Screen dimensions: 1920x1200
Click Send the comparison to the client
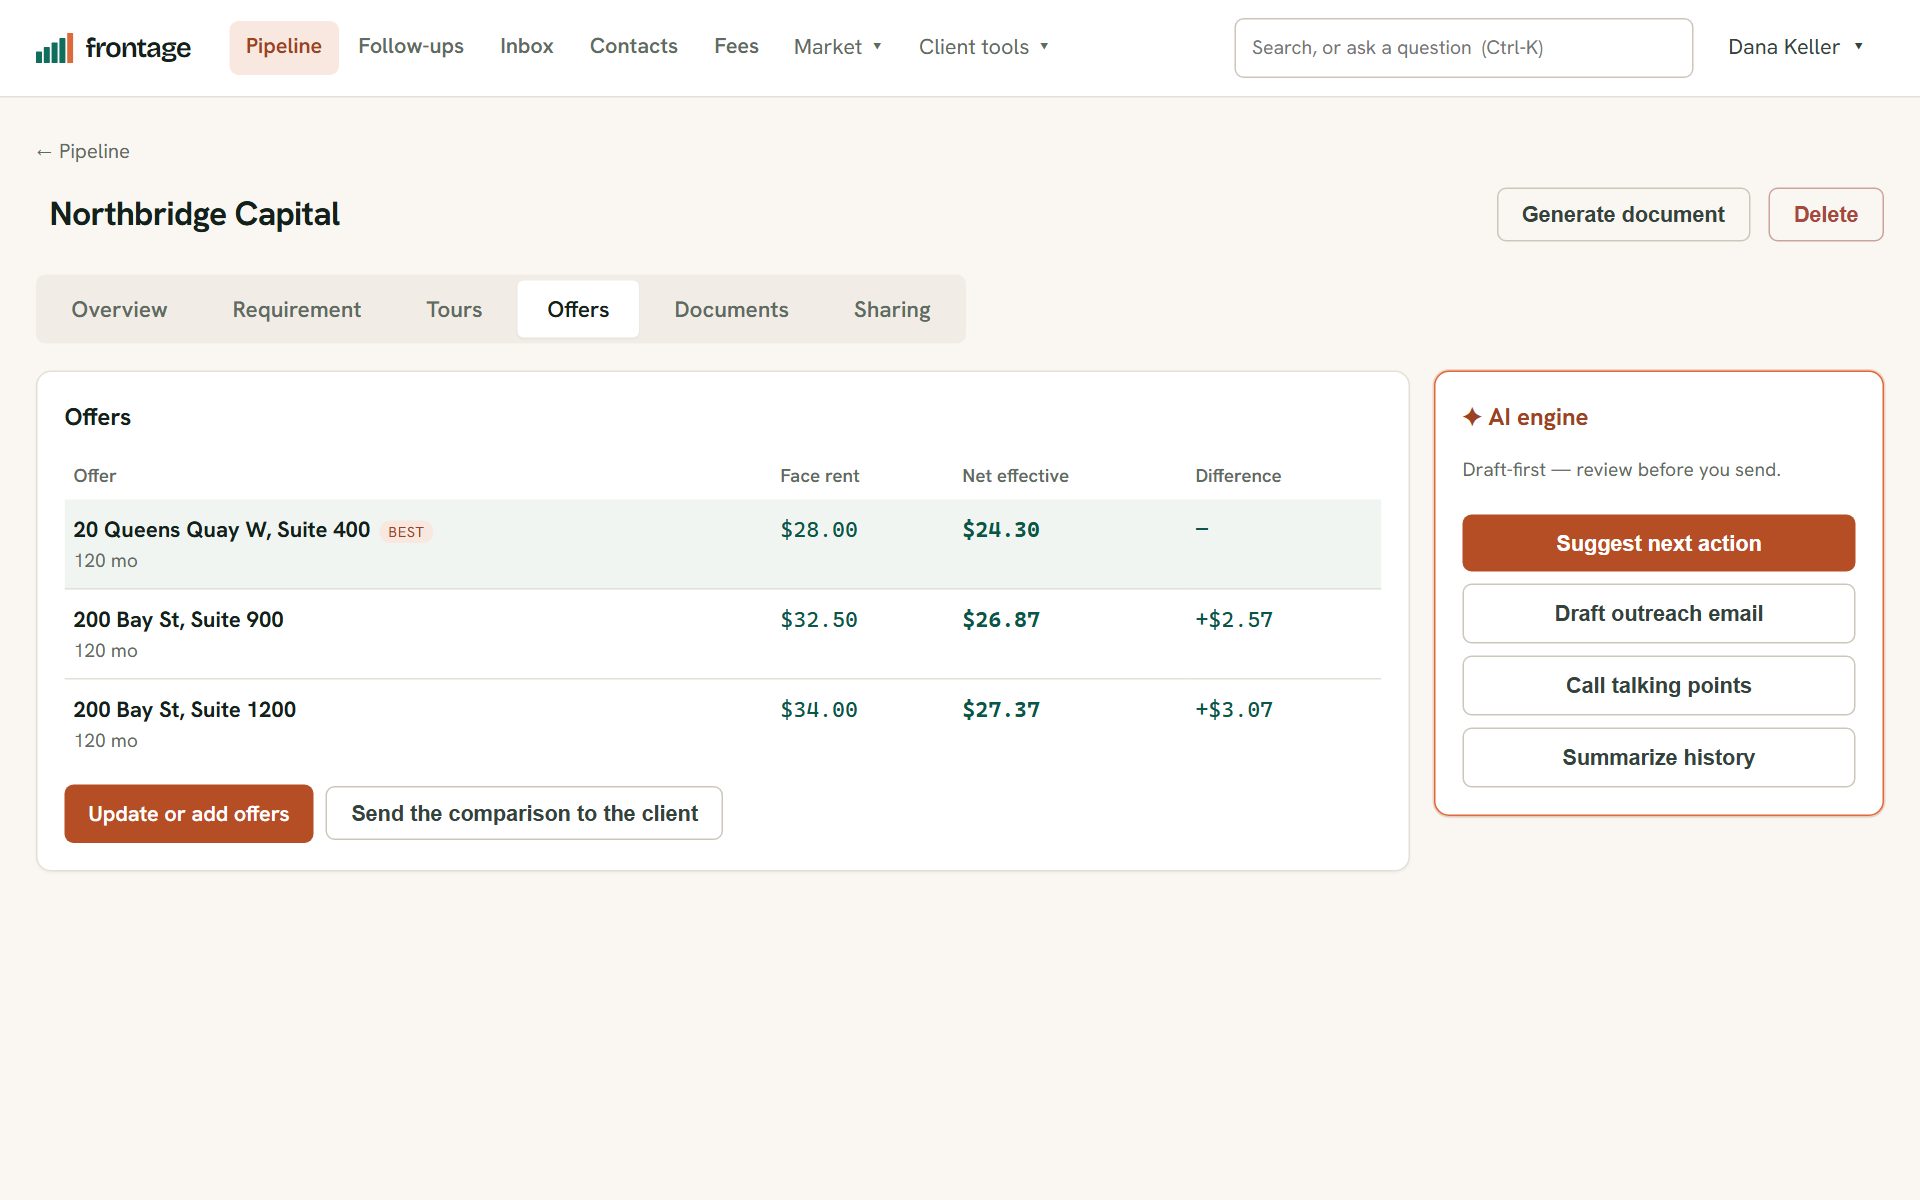click(524, 813)
